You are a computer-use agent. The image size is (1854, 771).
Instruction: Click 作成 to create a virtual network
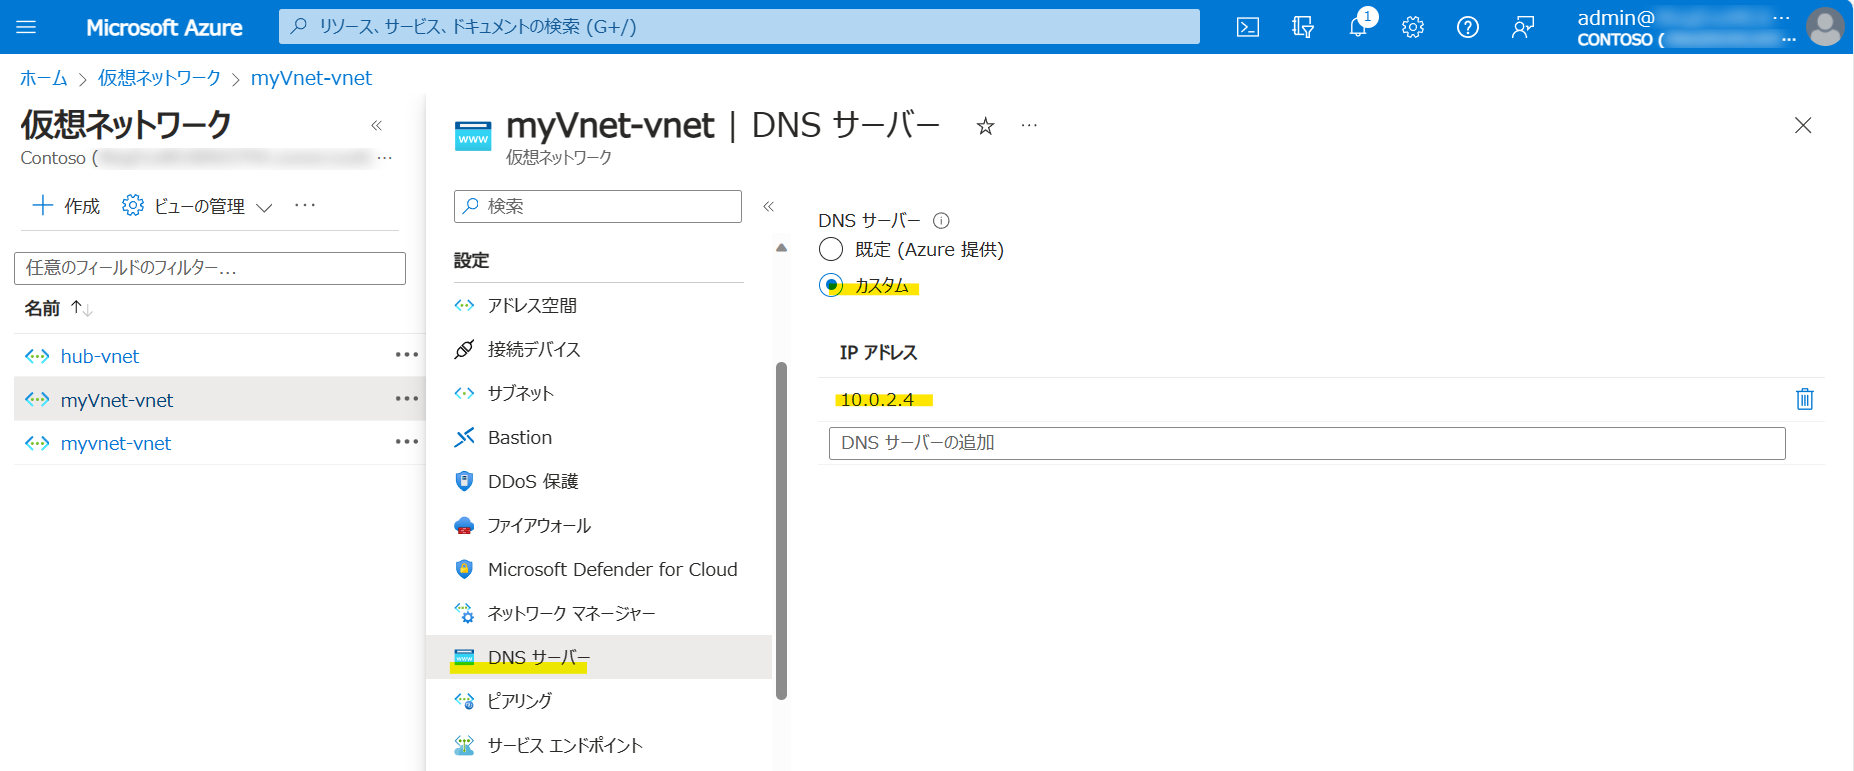[x=66, y=206]
